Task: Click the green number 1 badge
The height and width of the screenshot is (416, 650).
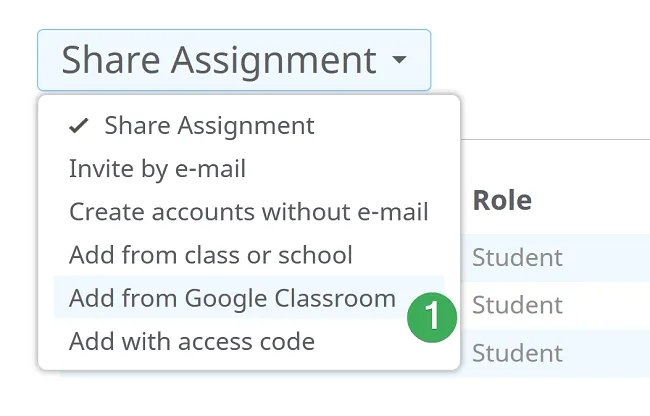Action: 432,316
